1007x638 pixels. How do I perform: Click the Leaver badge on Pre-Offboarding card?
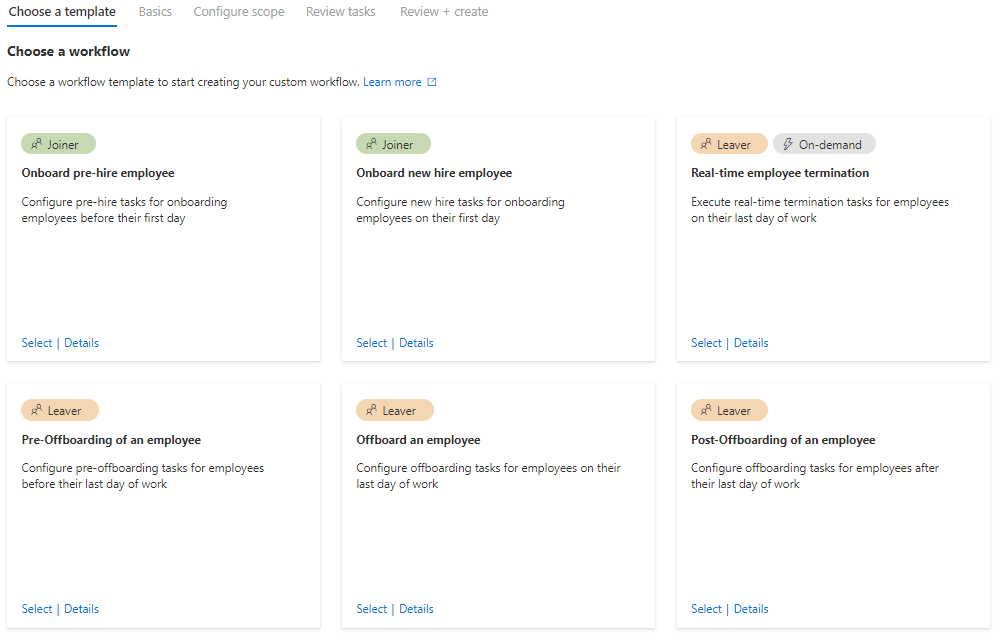point(60,410)
